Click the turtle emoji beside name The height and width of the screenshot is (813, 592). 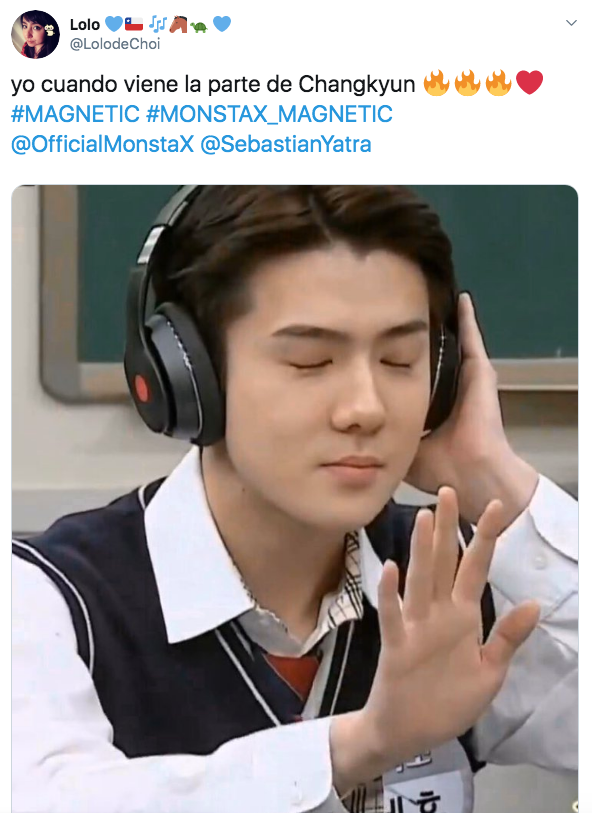point(199,25)
